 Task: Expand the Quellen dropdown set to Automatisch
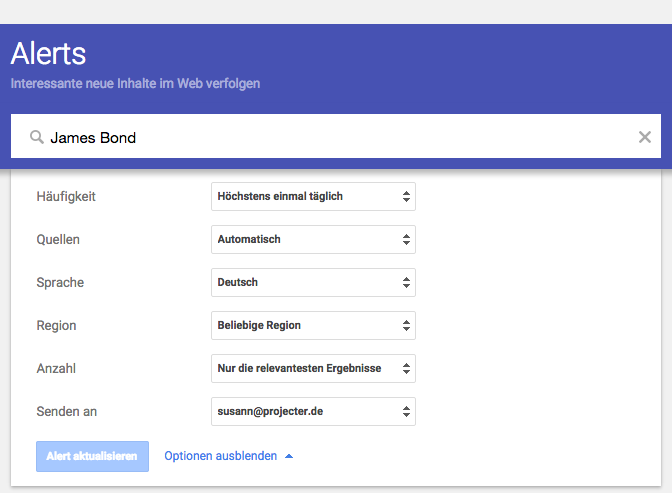(313, 240)
